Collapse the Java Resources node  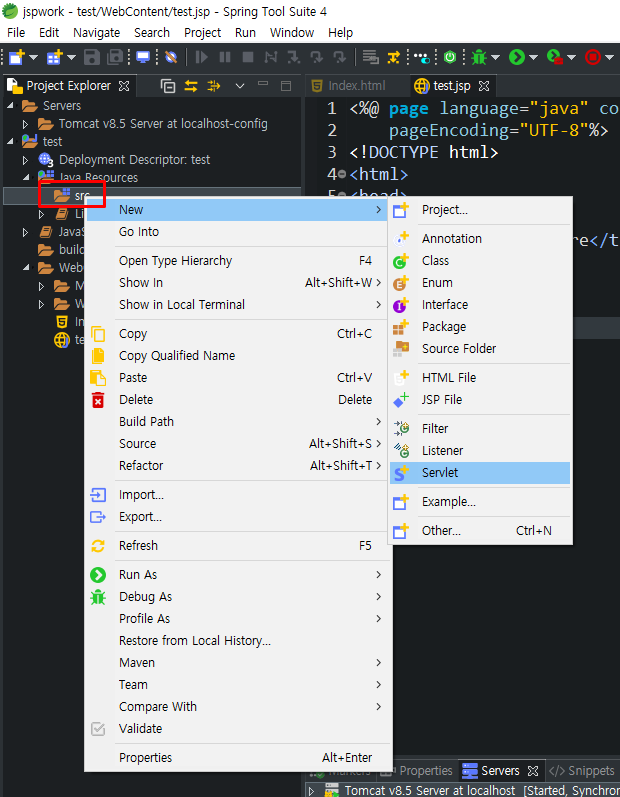pos(25,177)
